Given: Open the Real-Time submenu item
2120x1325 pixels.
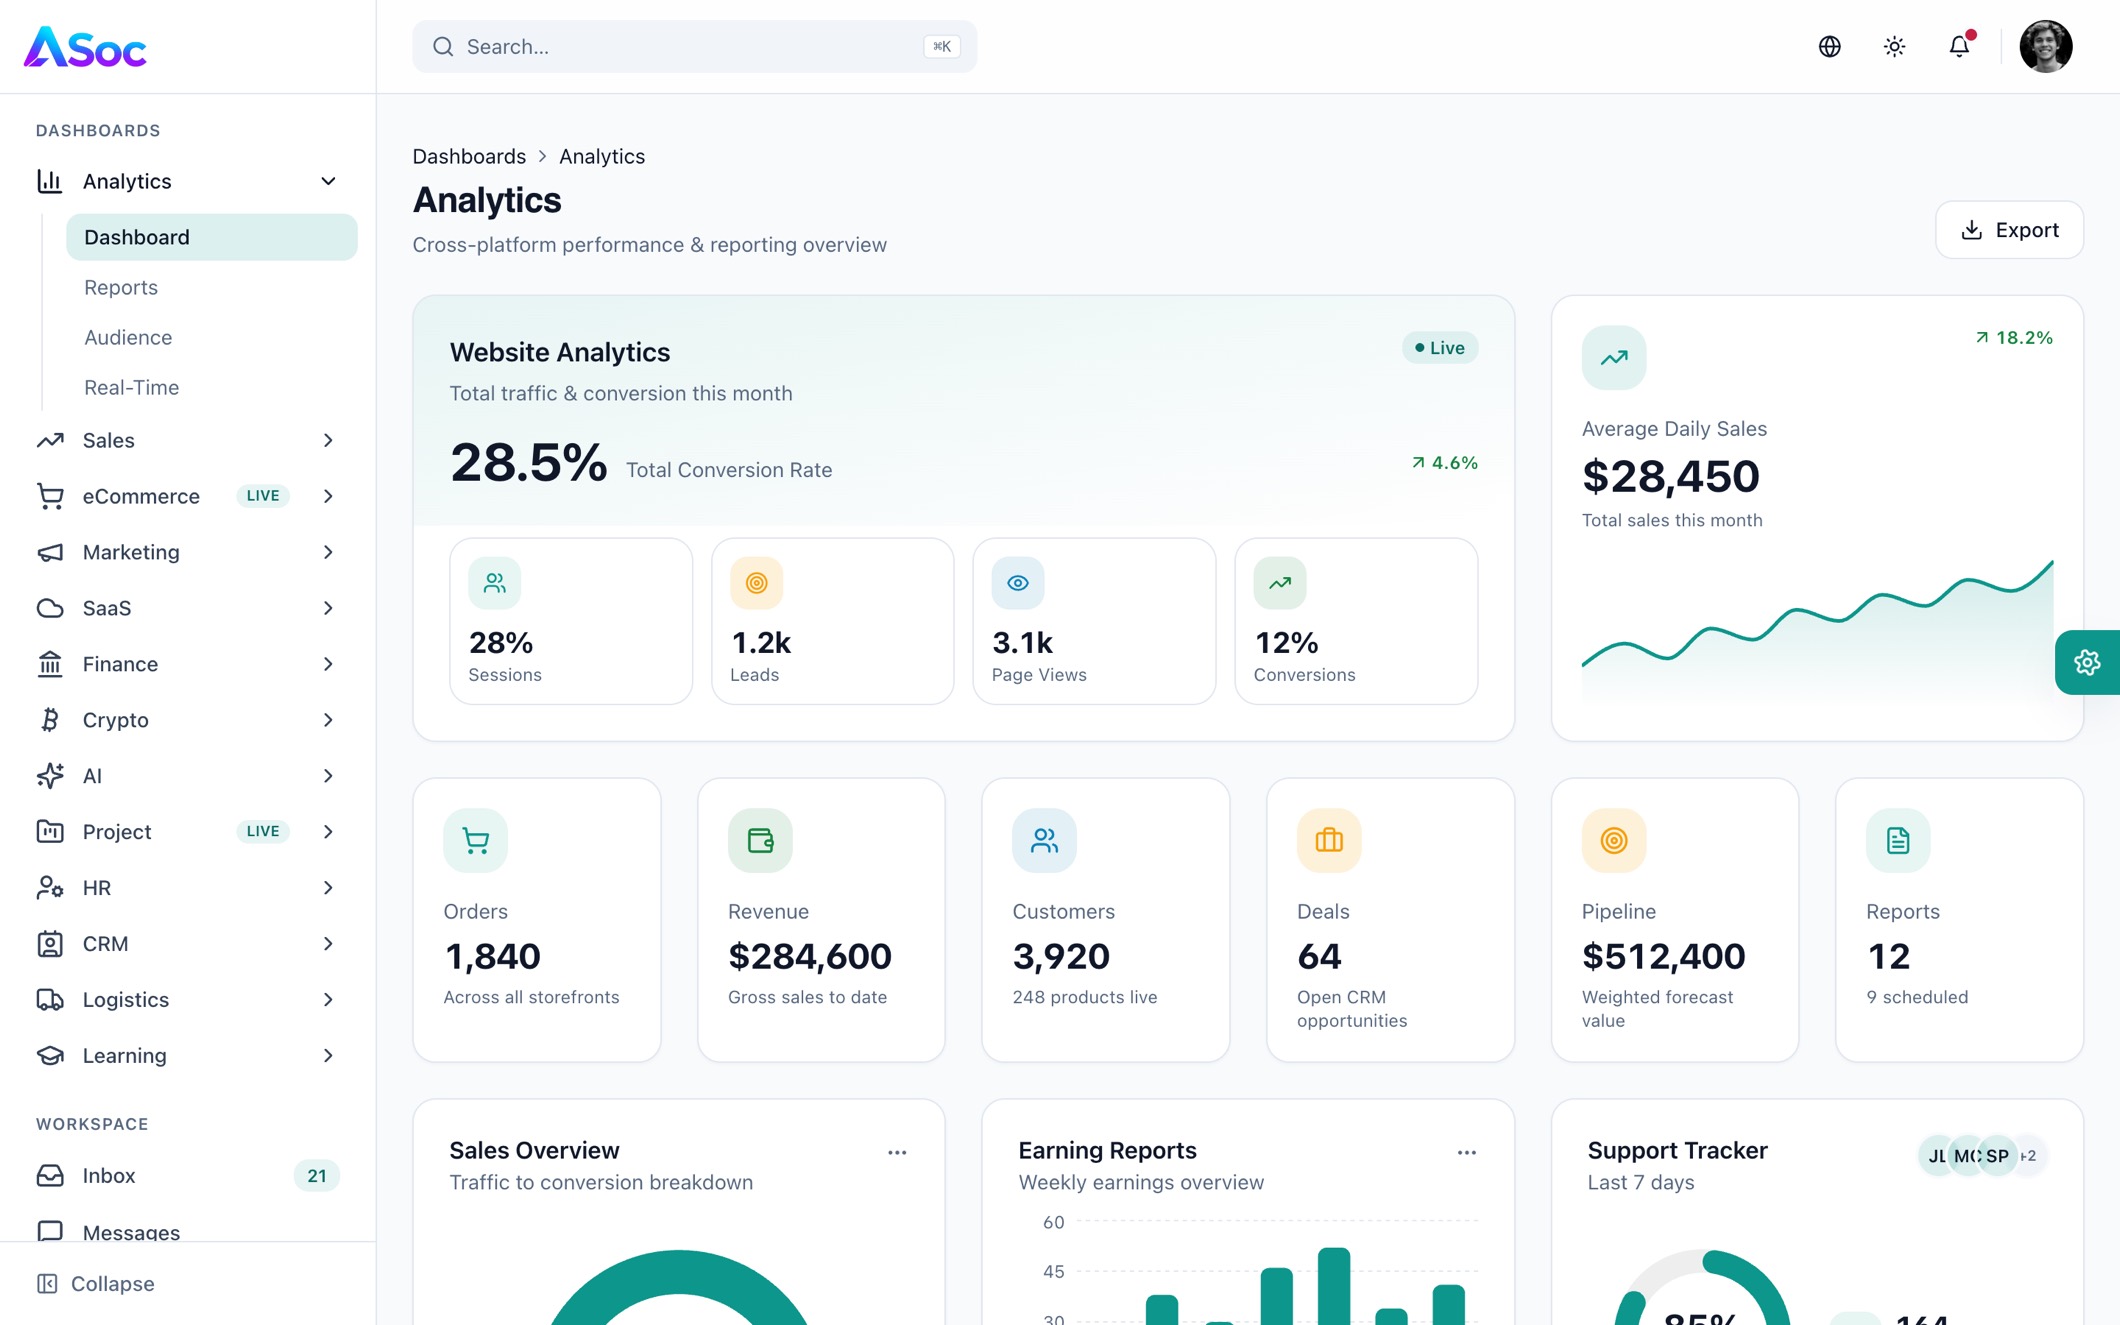Looking at the screenshot, I should coord(131,387).
